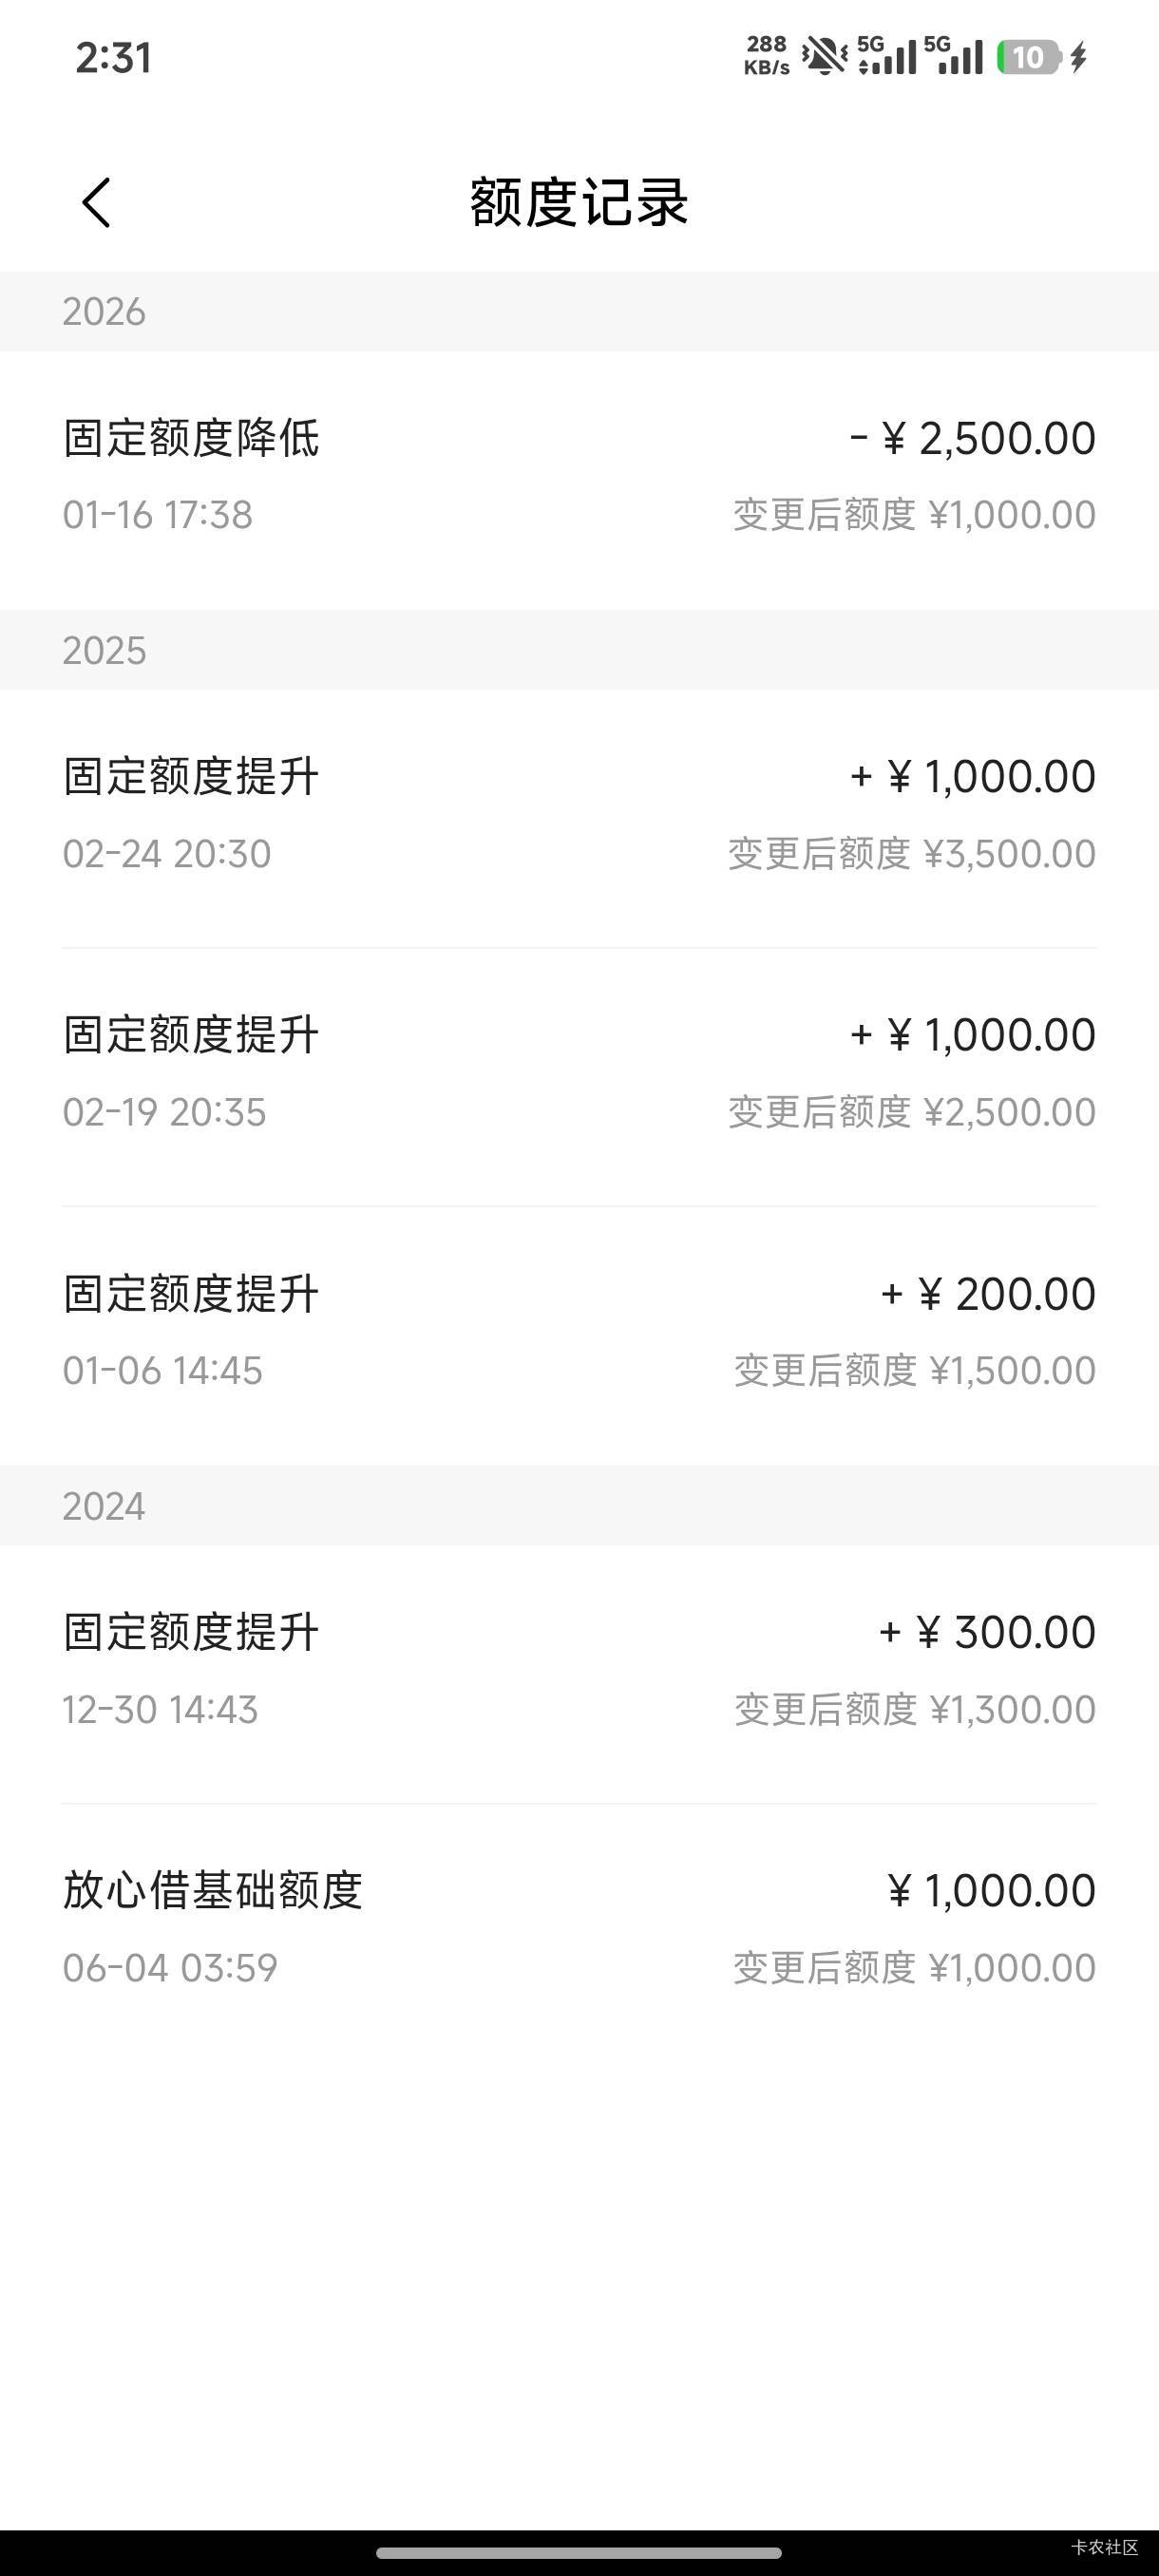
Task: Select the 固定额度提升 entry dated 12-30 14:43
Action: 579,1670
